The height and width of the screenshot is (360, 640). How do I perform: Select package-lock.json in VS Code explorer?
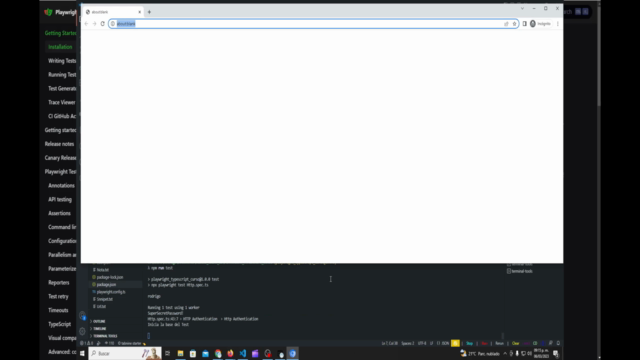[110, 277]
